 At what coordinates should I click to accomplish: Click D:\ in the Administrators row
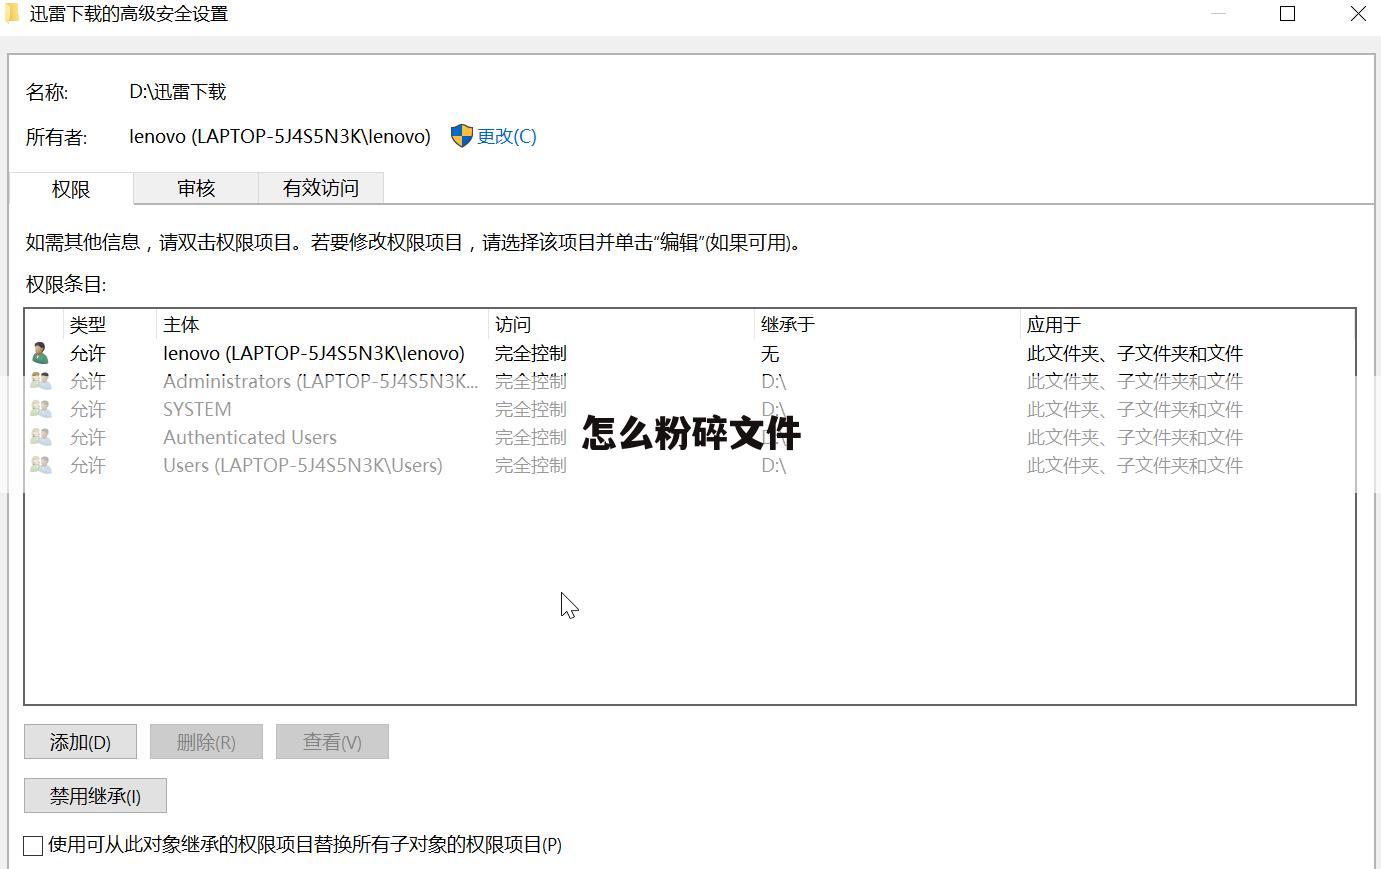click(x=774, y=381)
